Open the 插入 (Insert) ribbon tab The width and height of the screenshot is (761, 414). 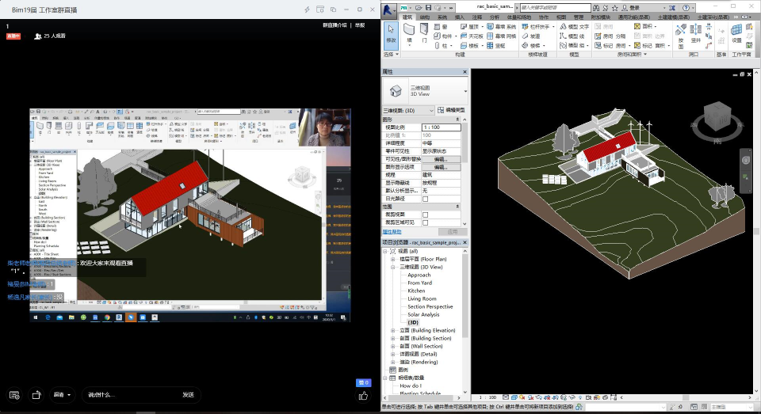click(x=456, y=17)
